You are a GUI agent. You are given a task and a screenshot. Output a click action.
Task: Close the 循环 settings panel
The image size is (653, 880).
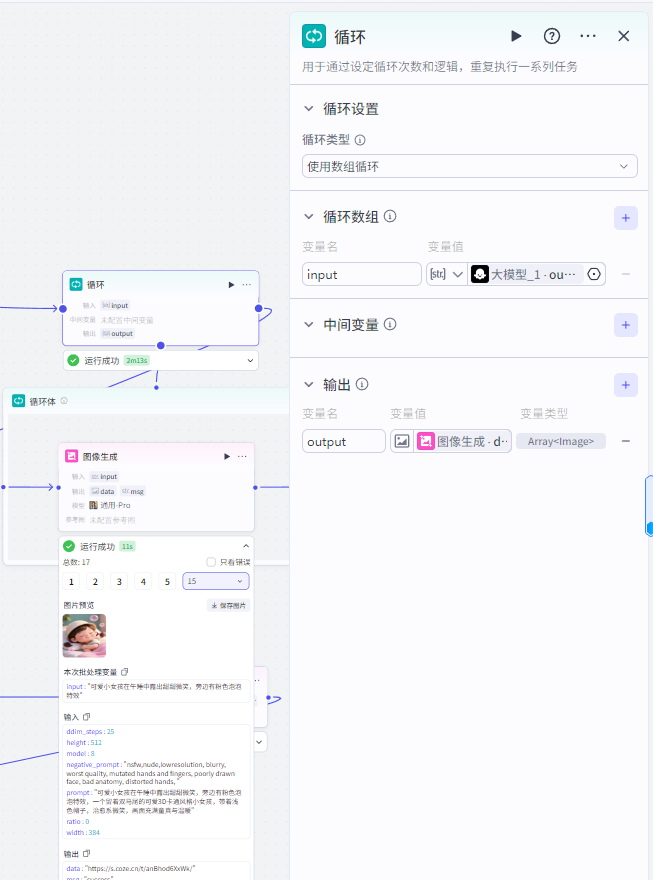624,36
